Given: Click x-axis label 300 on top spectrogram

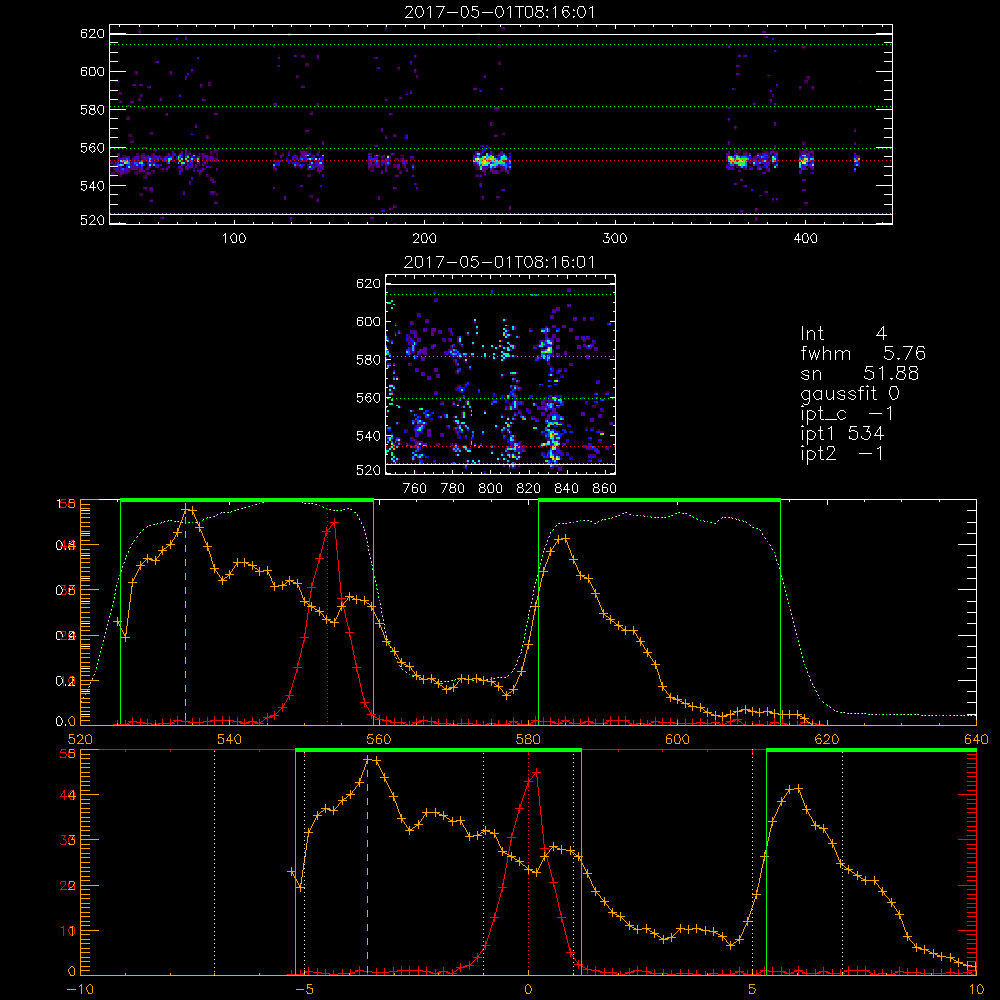Looking at the screenshot, I should click(x=615, y=239).
